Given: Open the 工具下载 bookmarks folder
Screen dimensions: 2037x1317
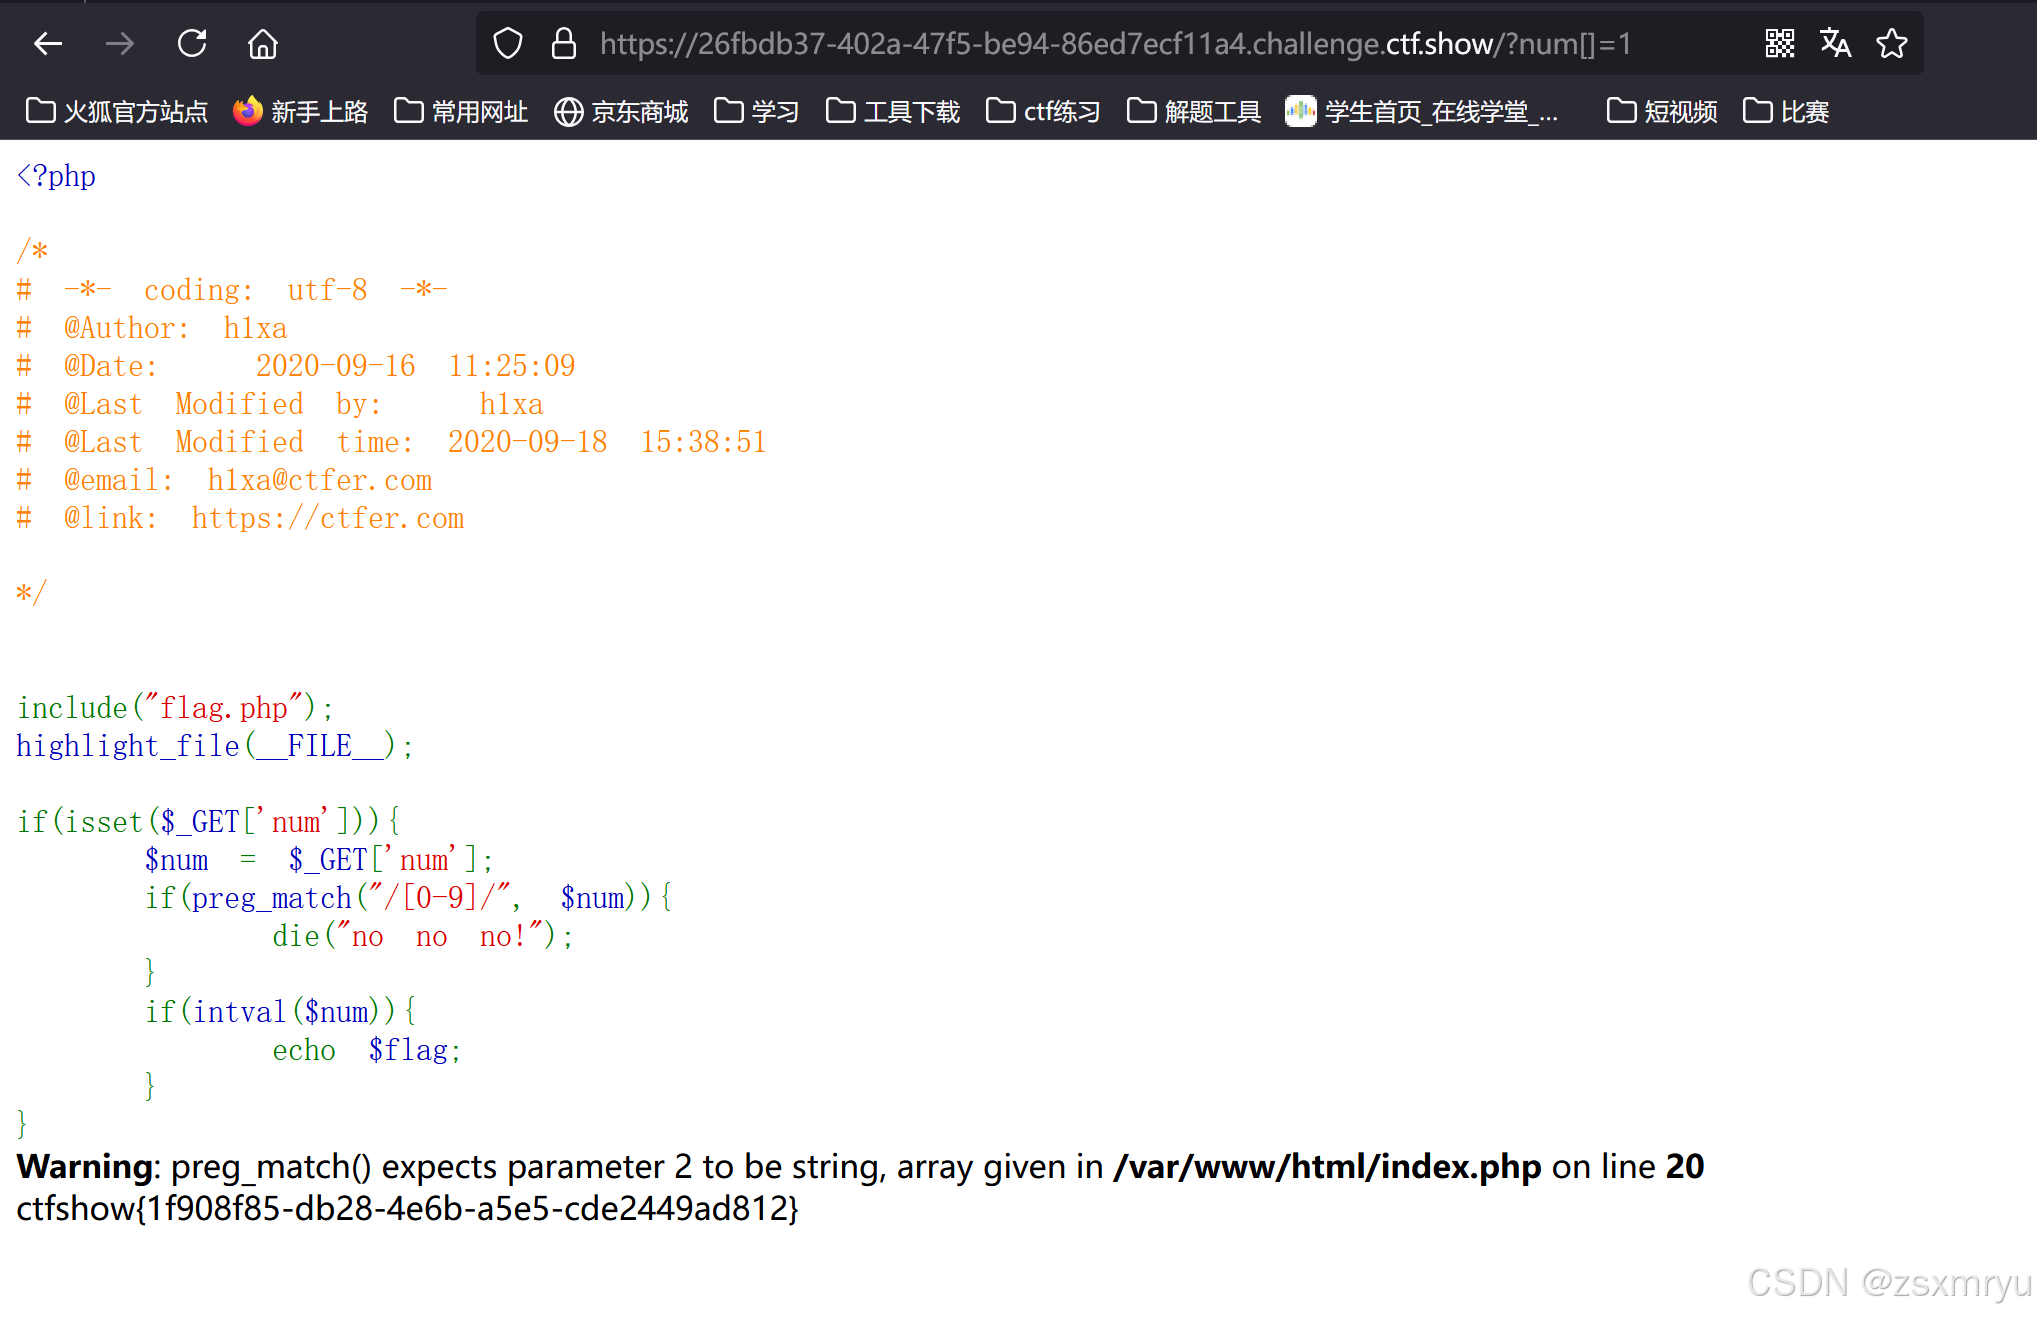Looking at the screenshot, I should pyautogui.click(x=891, y=112).
